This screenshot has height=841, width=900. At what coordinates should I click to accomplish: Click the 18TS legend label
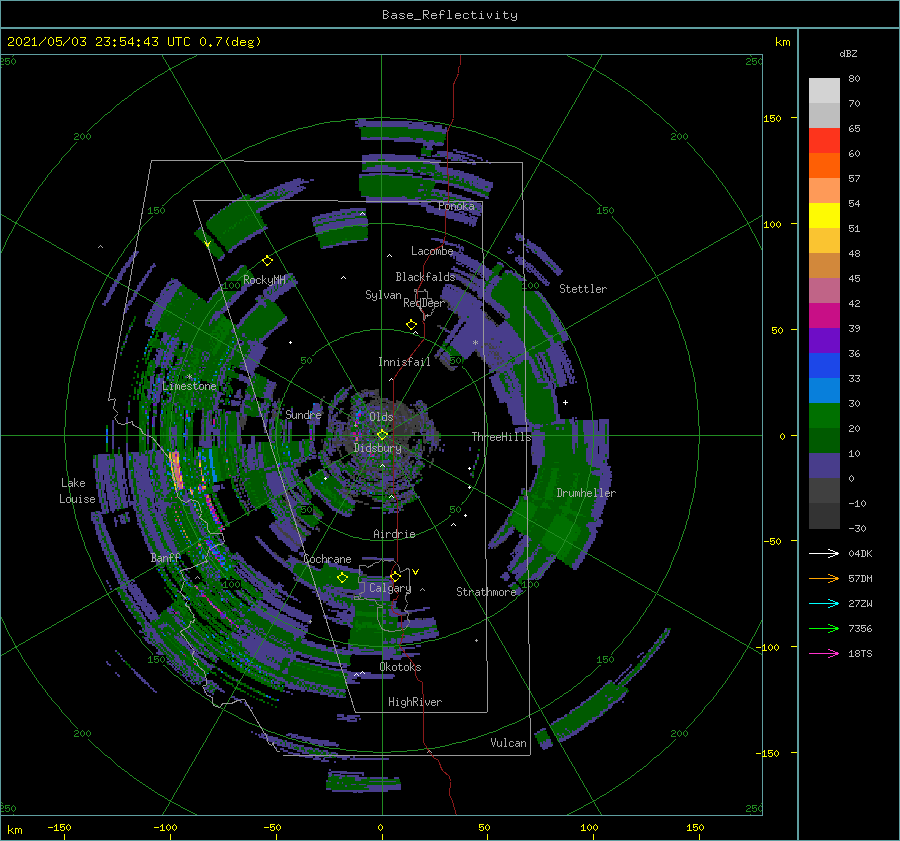tap(860, 653)
